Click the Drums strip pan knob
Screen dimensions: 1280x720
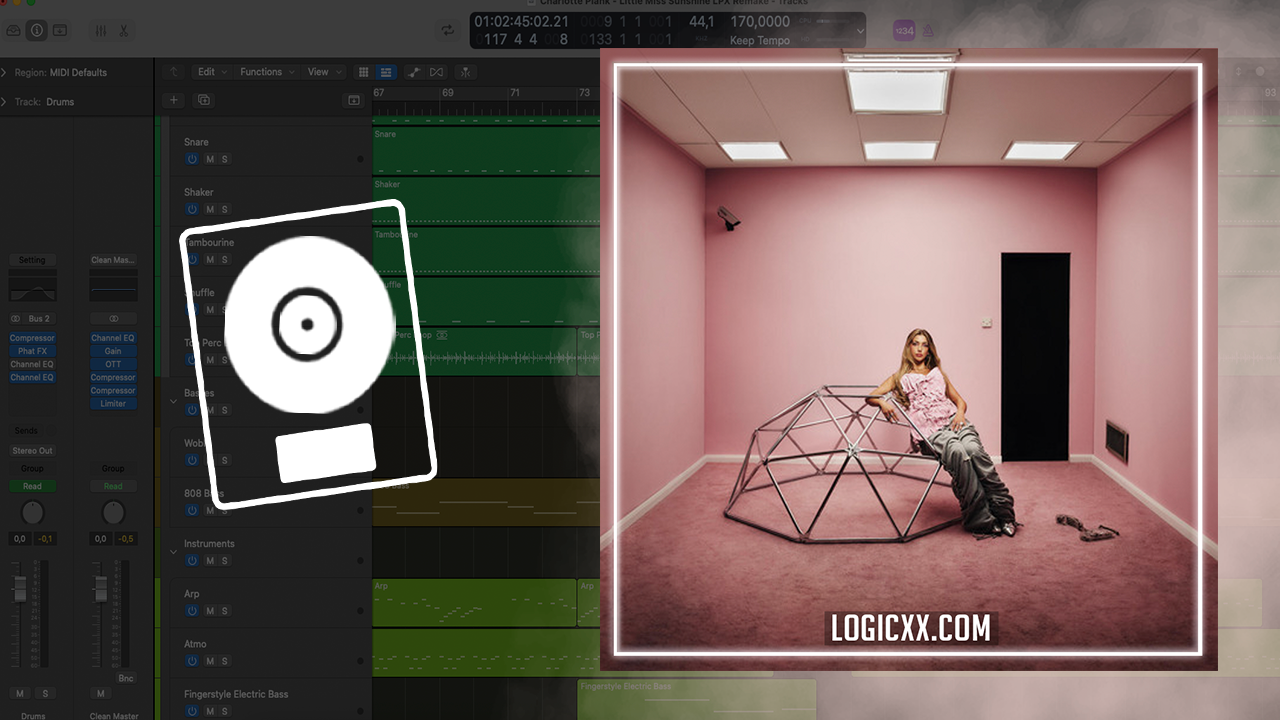(32, 513)
